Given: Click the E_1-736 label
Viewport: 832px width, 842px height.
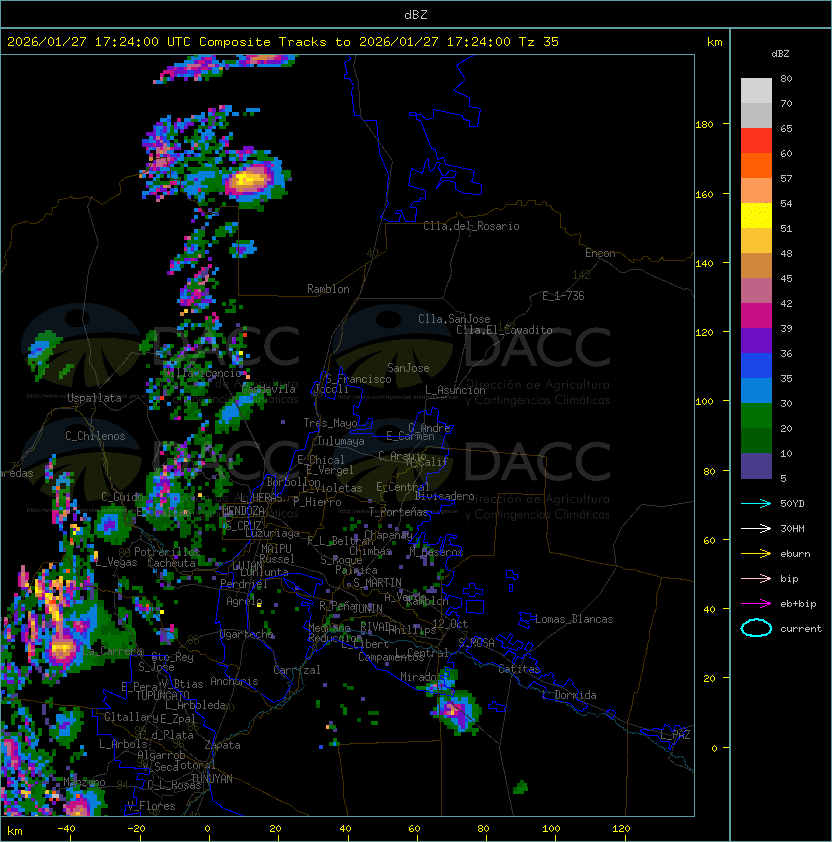Looking at the screenshot, I should (x=563, y=296).
